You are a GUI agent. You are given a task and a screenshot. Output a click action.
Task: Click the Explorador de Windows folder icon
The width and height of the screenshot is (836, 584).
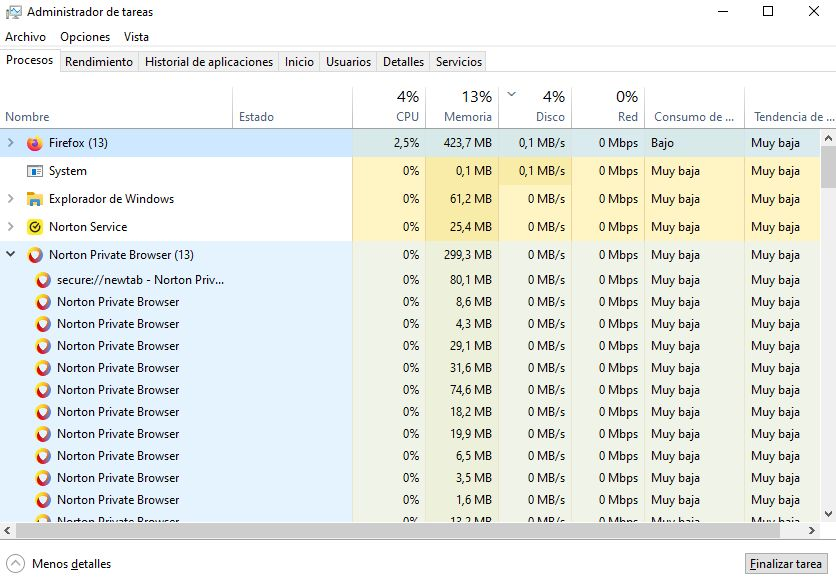(35, 199)
